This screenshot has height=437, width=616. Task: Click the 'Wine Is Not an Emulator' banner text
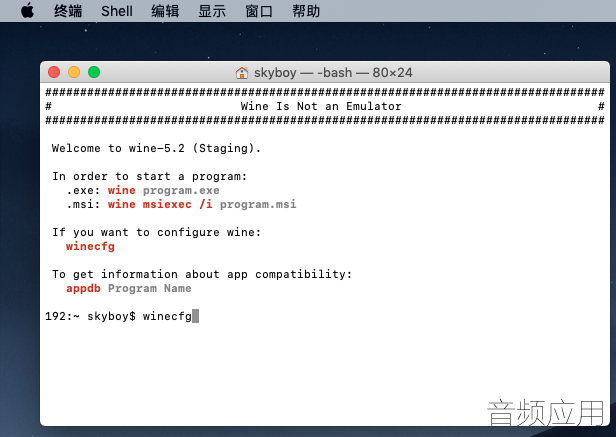[x=321, y=106]
